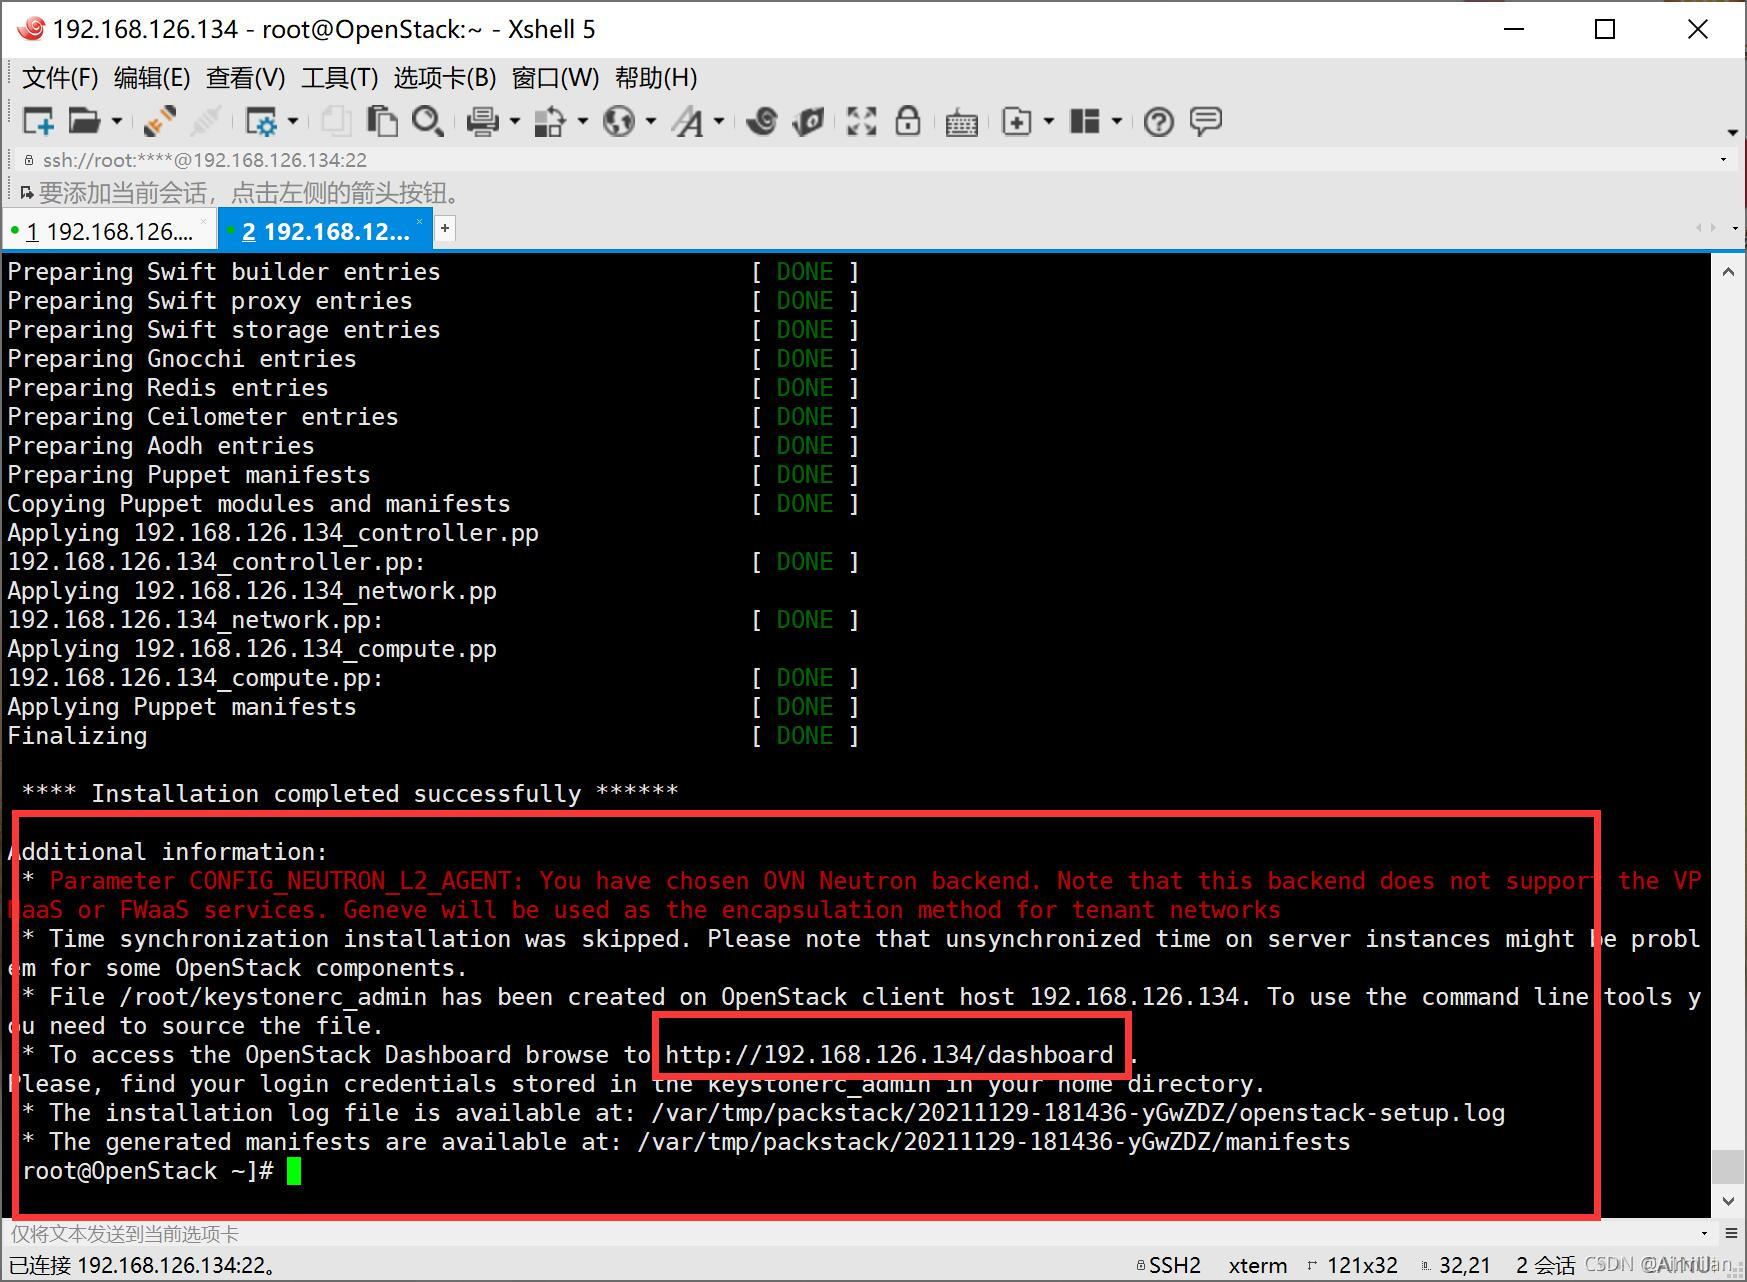The image size is (1747, 1282).
Task: Click the tab list dropdown arrow at right
Action: click(x=1735, y=230)
